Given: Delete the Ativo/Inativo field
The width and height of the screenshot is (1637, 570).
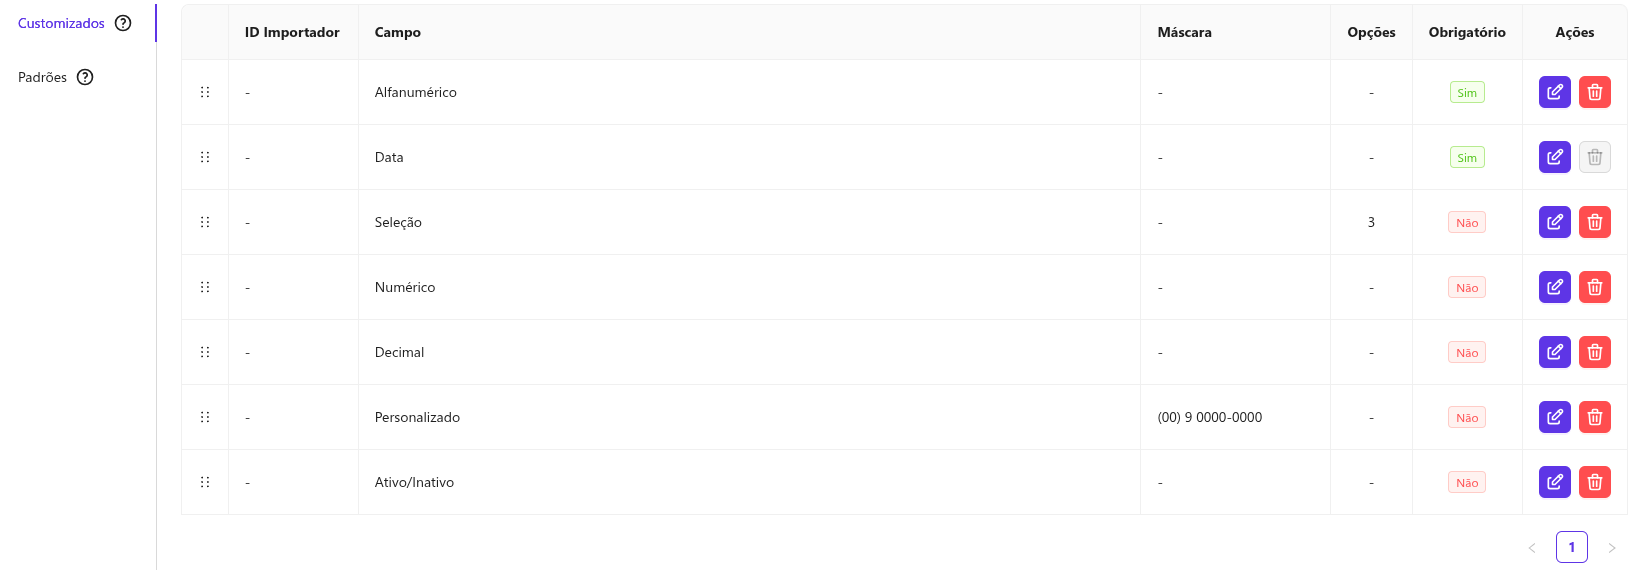Looking at the screenshot, I should tap(1594, 482).
